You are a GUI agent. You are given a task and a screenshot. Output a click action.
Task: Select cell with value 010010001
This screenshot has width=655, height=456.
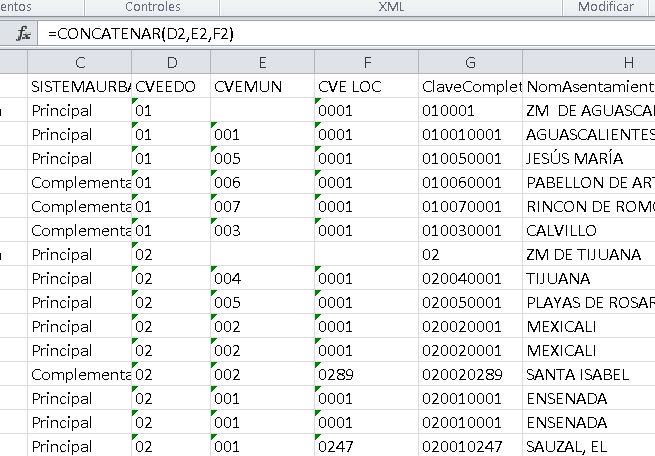pos(470,134)
